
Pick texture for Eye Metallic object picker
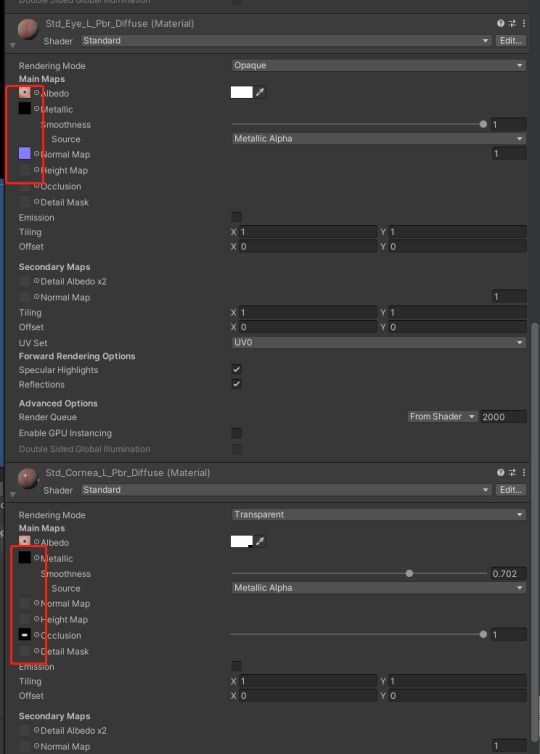tap(37, 109)
